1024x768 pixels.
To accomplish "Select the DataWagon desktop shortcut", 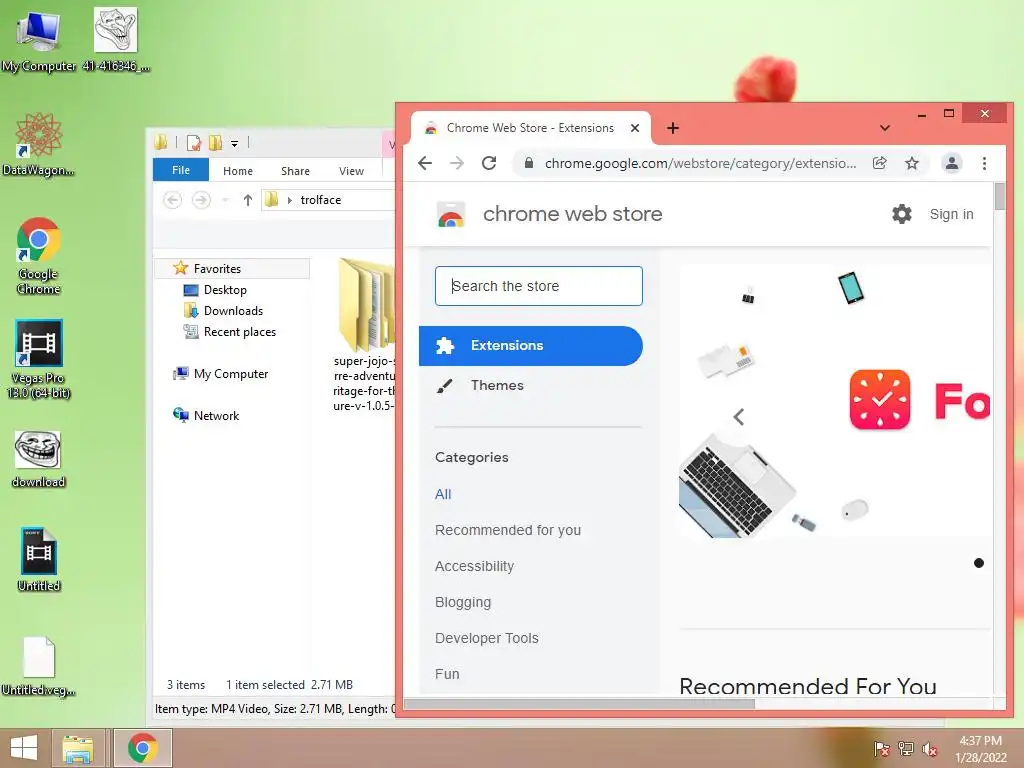I will tap(38, 144).
